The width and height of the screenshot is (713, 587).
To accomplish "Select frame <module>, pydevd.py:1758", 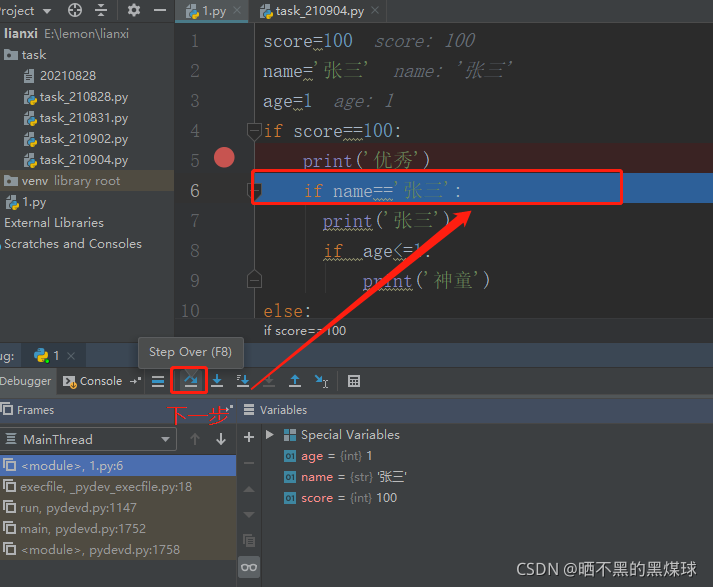I will click(118, 550).
